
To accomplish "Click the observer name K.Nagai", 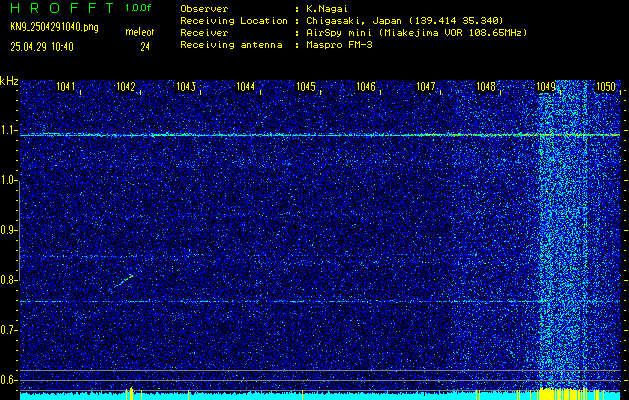I will [x=327, y=9].
